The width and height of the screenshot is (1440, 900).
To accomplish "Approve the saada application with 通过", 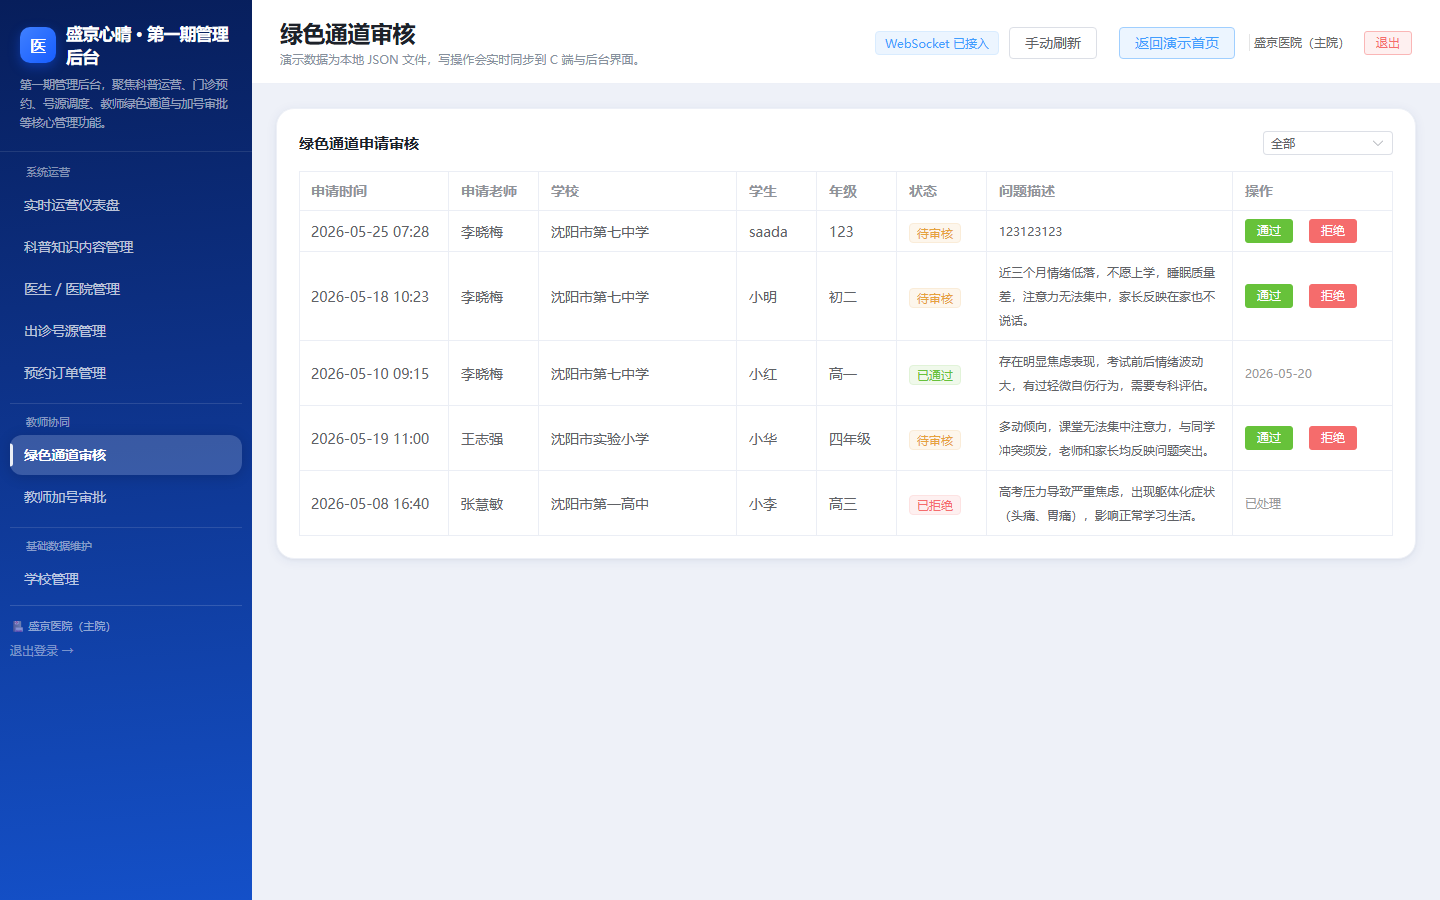I will tap(1268, 231).
